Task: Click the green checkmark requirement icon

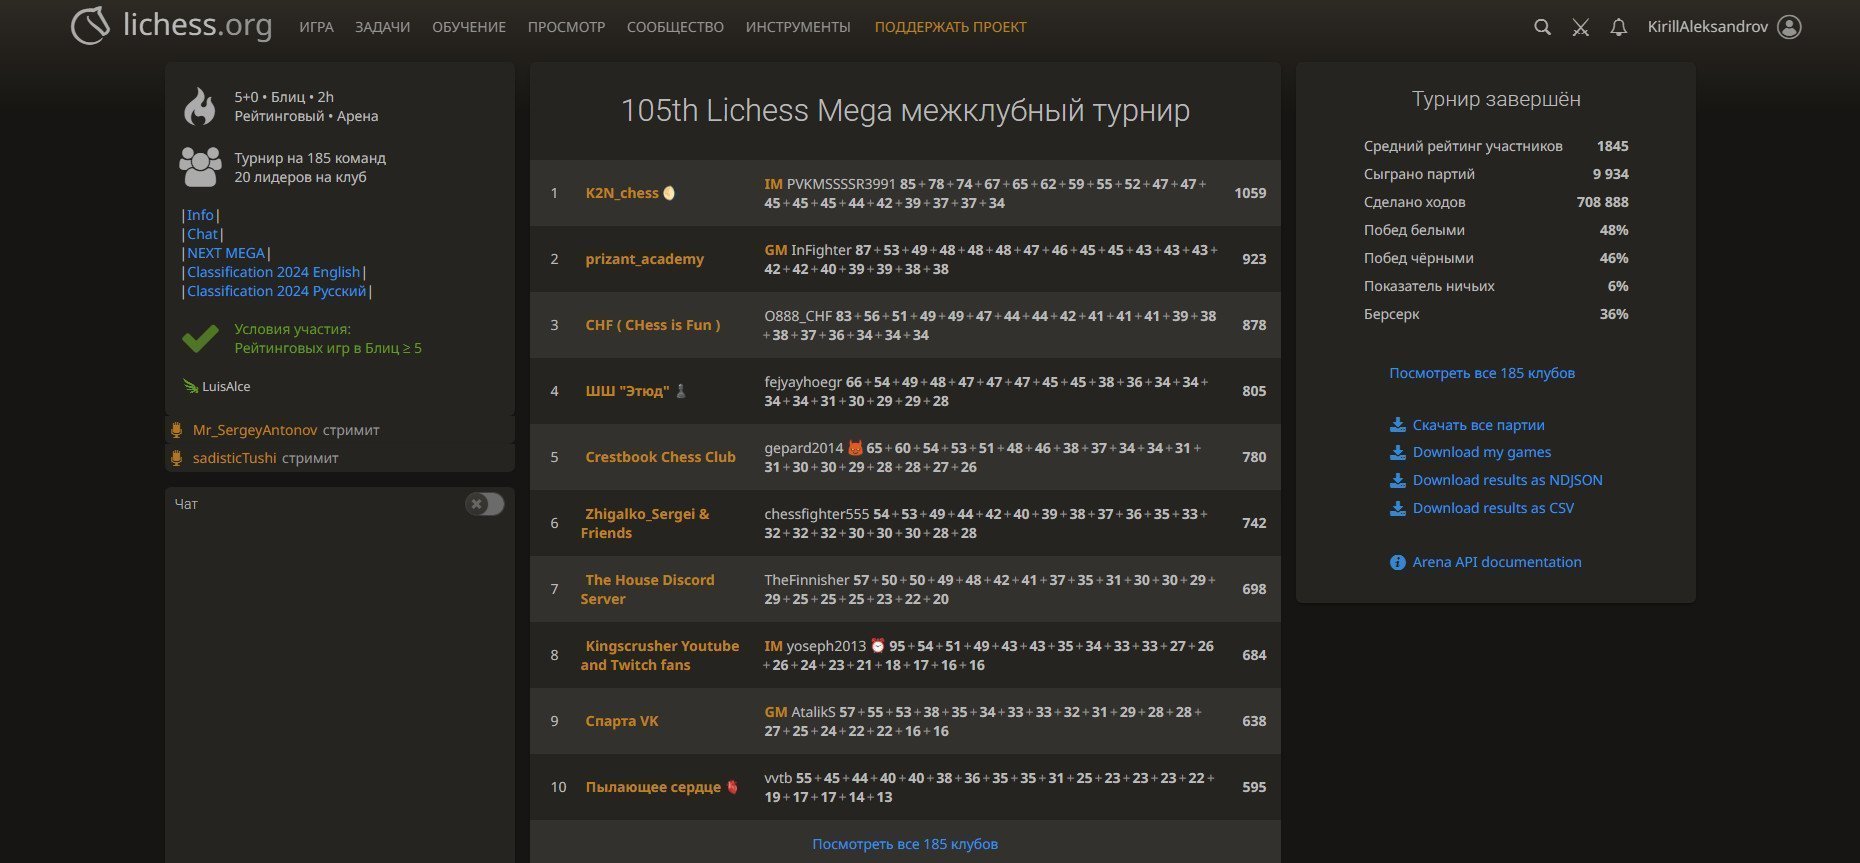Action: click(x=200, y=338)
